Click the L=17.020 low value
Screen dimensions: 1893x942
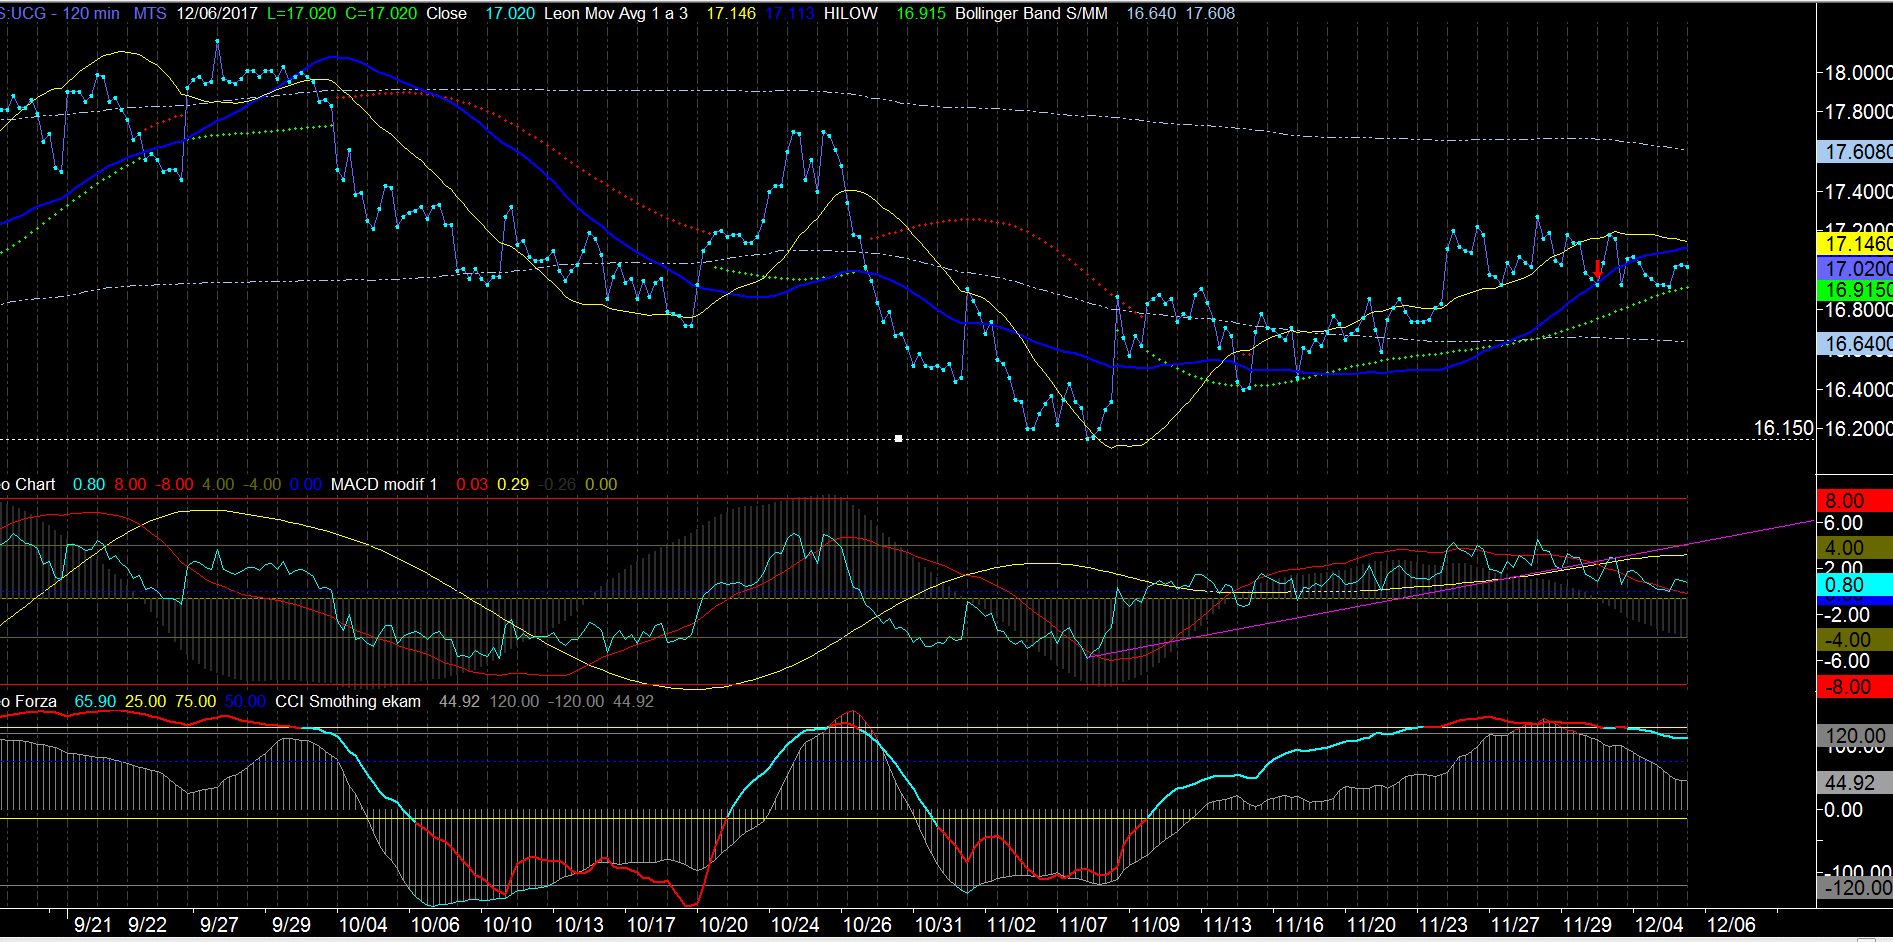(302, 13)
